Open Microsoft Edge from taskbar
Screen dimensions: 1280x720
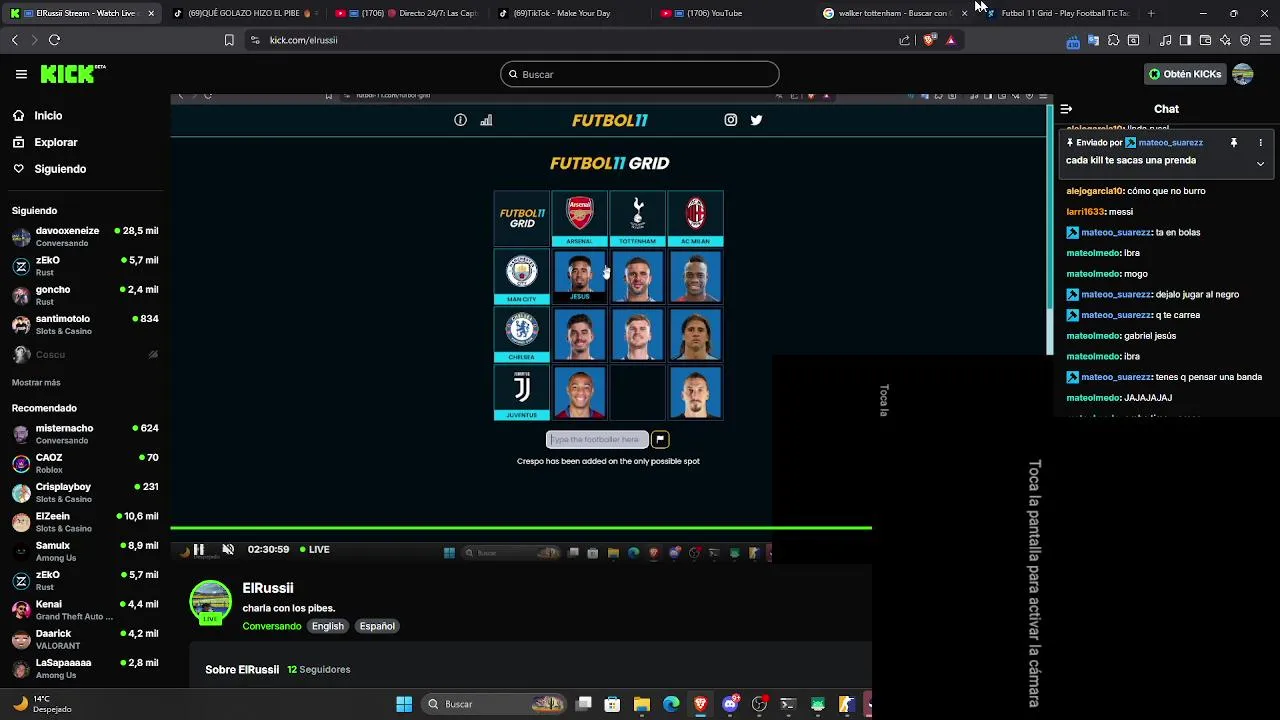coord(671,704)
